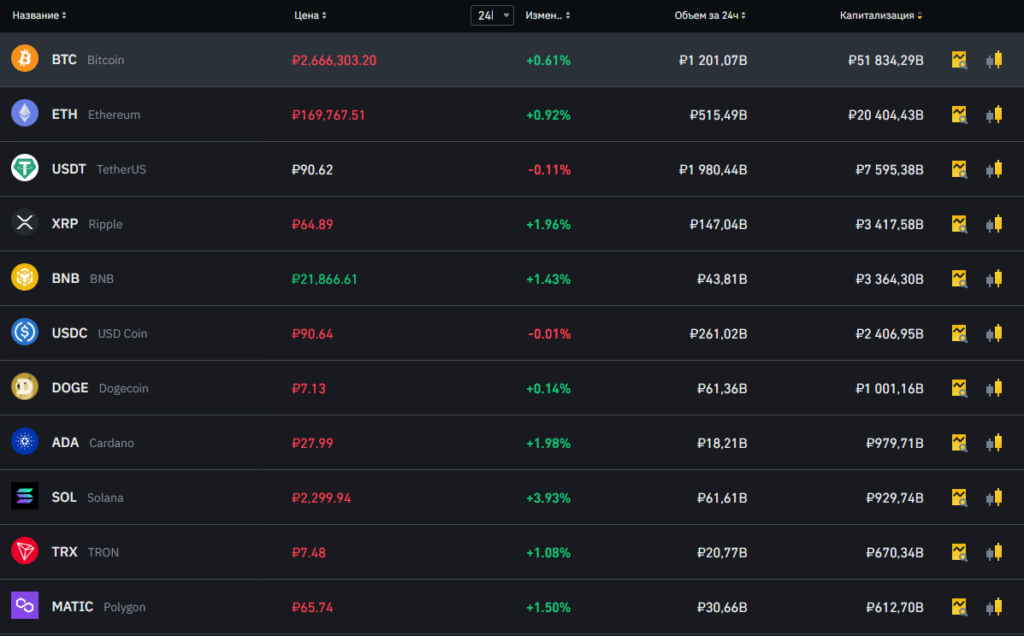Click the XRP Ripple name link
Screen dimensions: 1024x636
86,224
